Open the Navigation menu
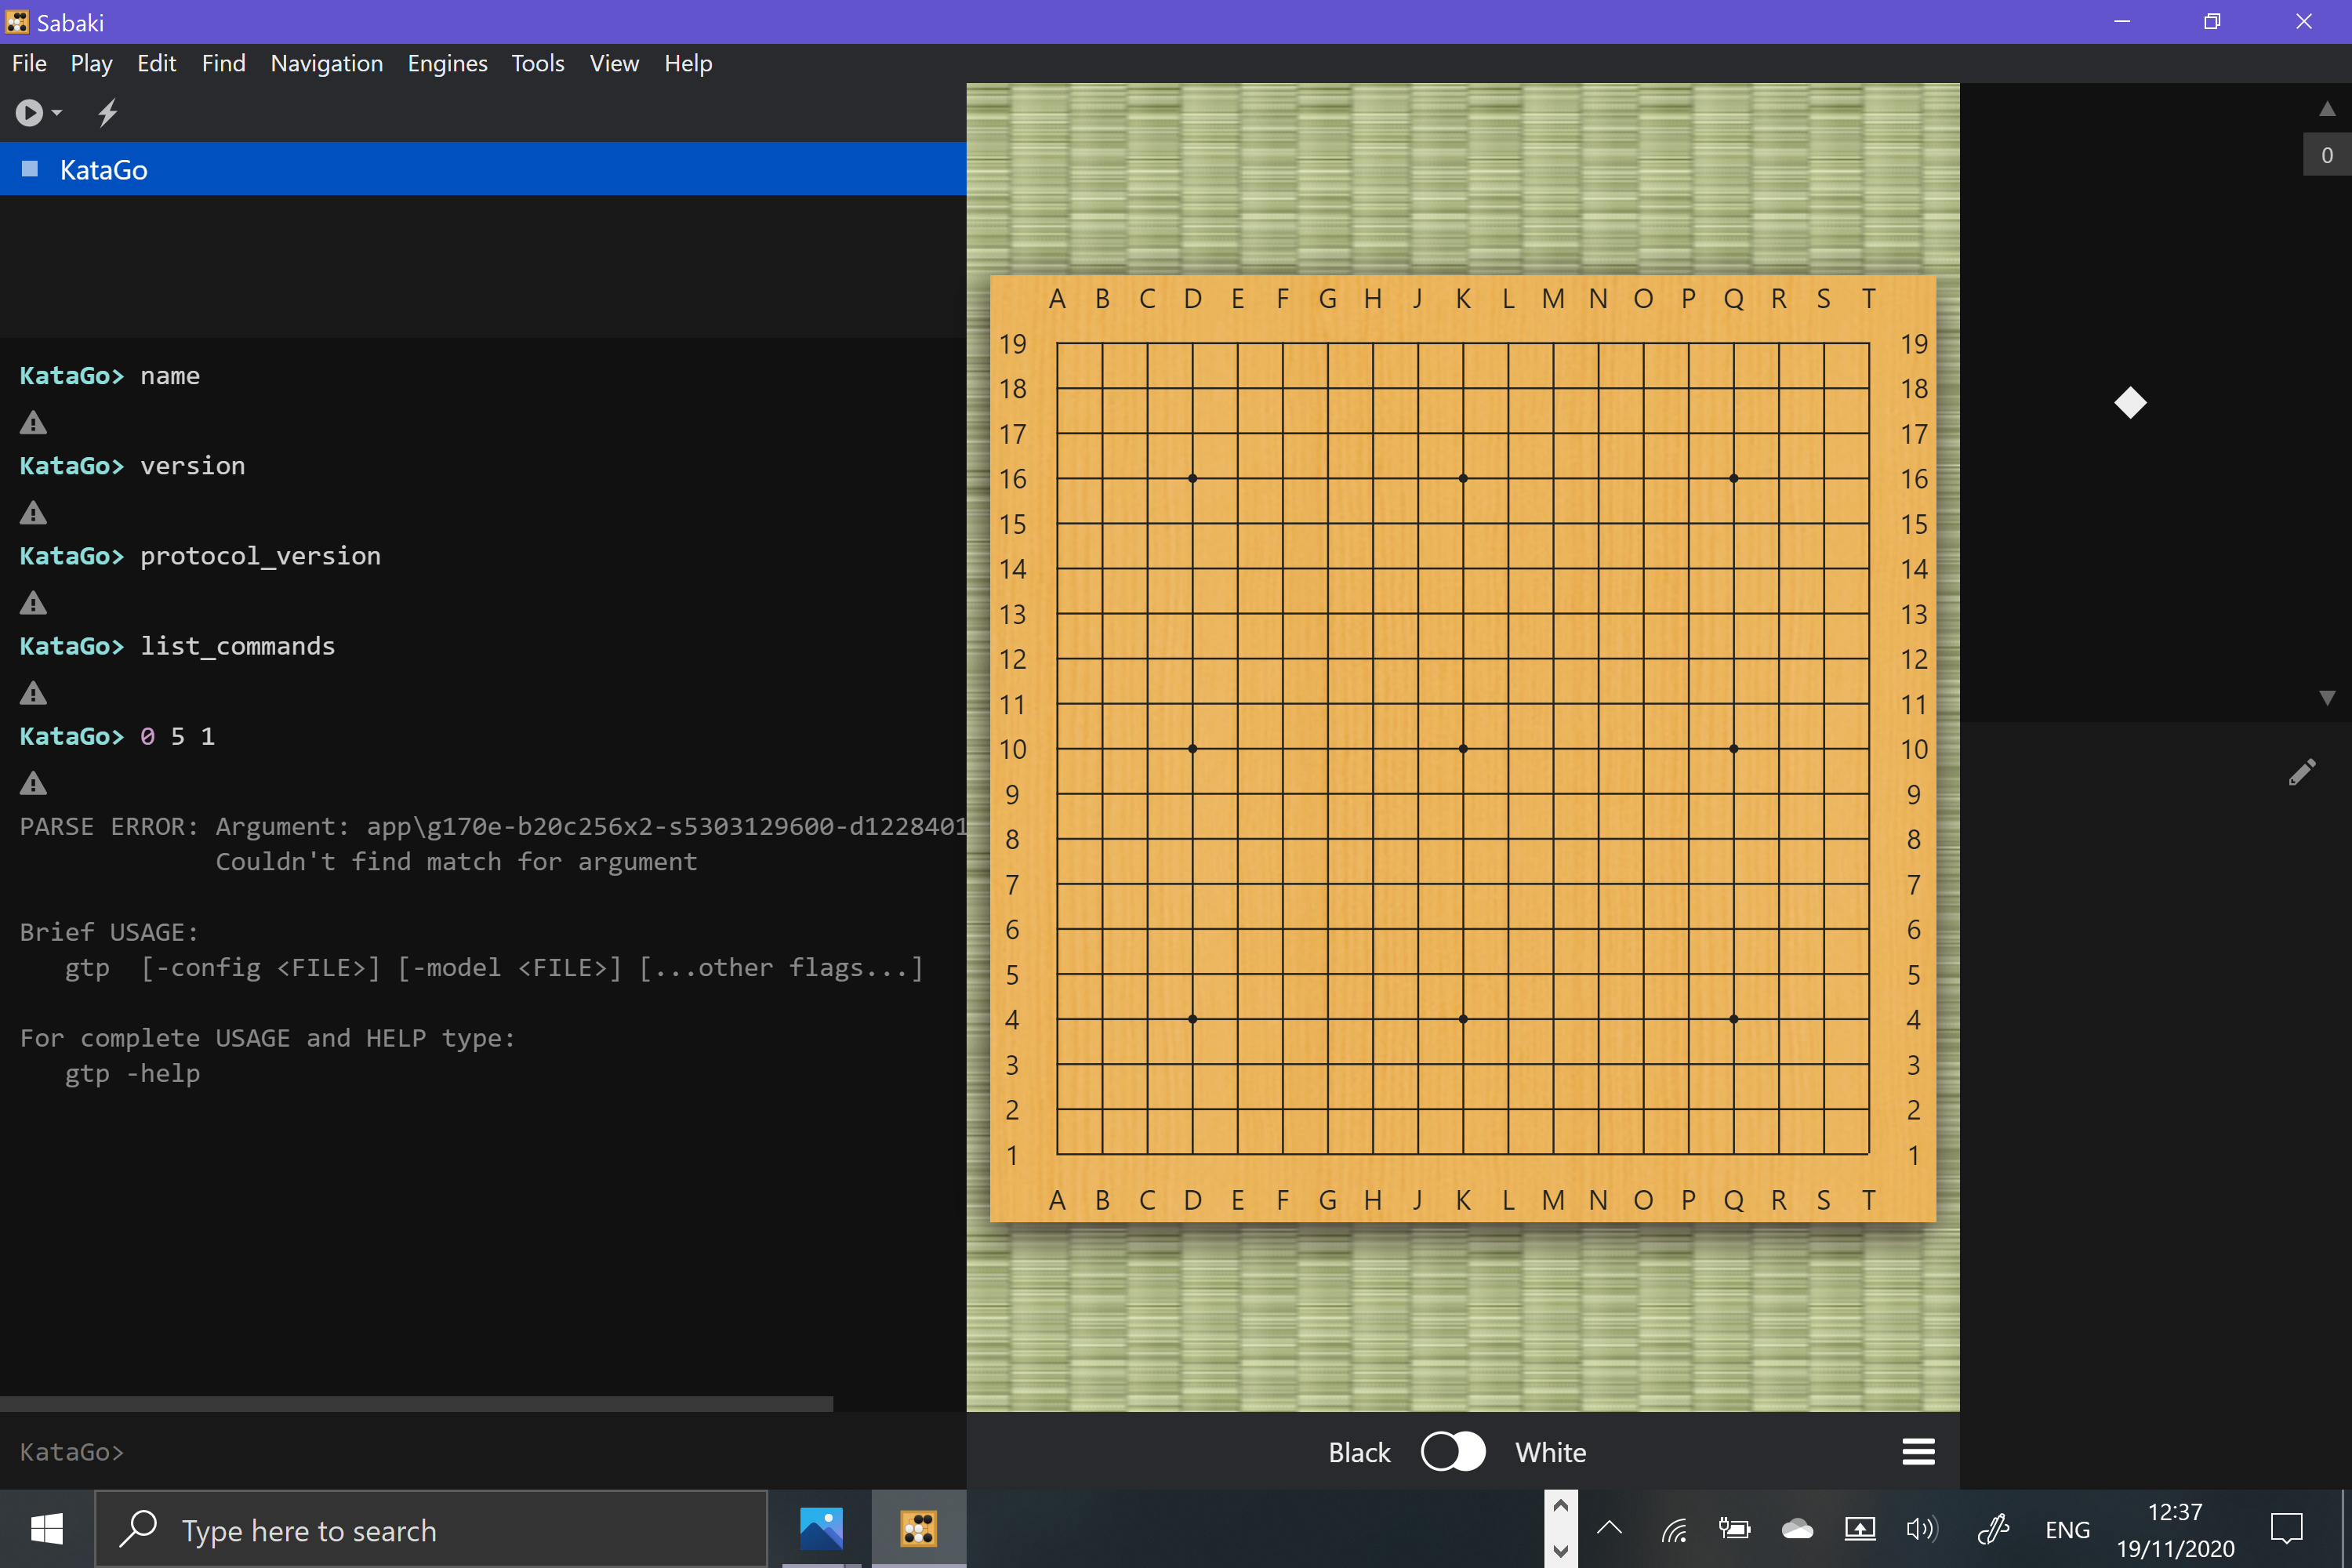This screenshot has width=2352, height=1568. click(x=327, y=63)
